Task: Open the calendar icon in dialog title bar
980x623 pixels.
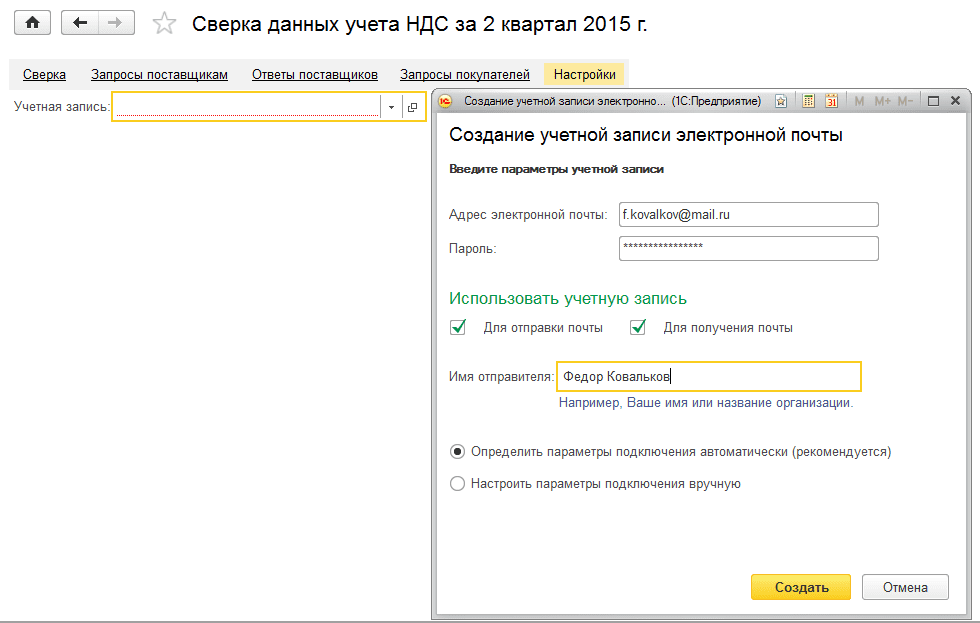Action: [x=831, y=101]
